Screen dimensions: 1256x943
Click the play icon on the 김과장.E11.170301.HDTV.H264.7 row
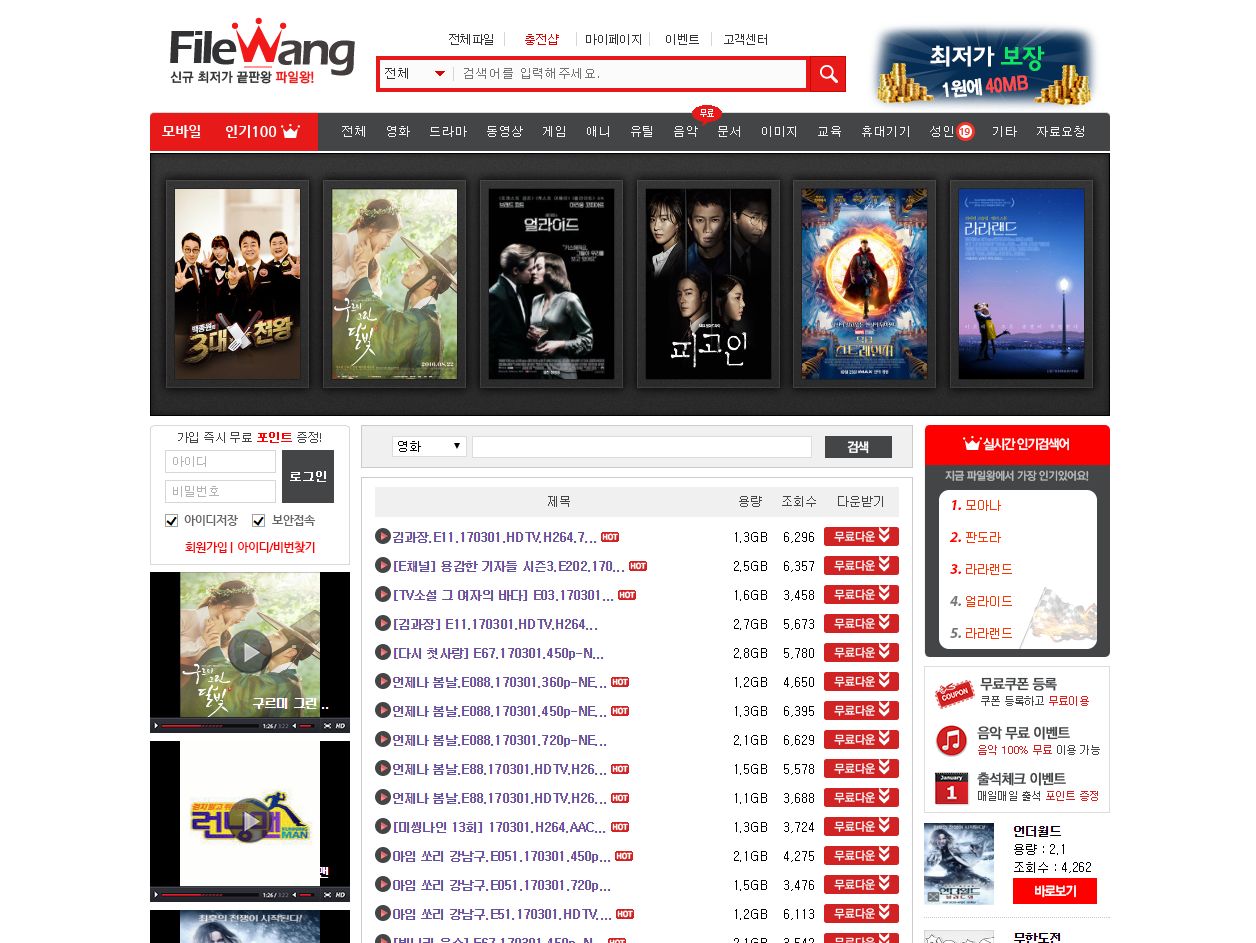pos(382,537)
